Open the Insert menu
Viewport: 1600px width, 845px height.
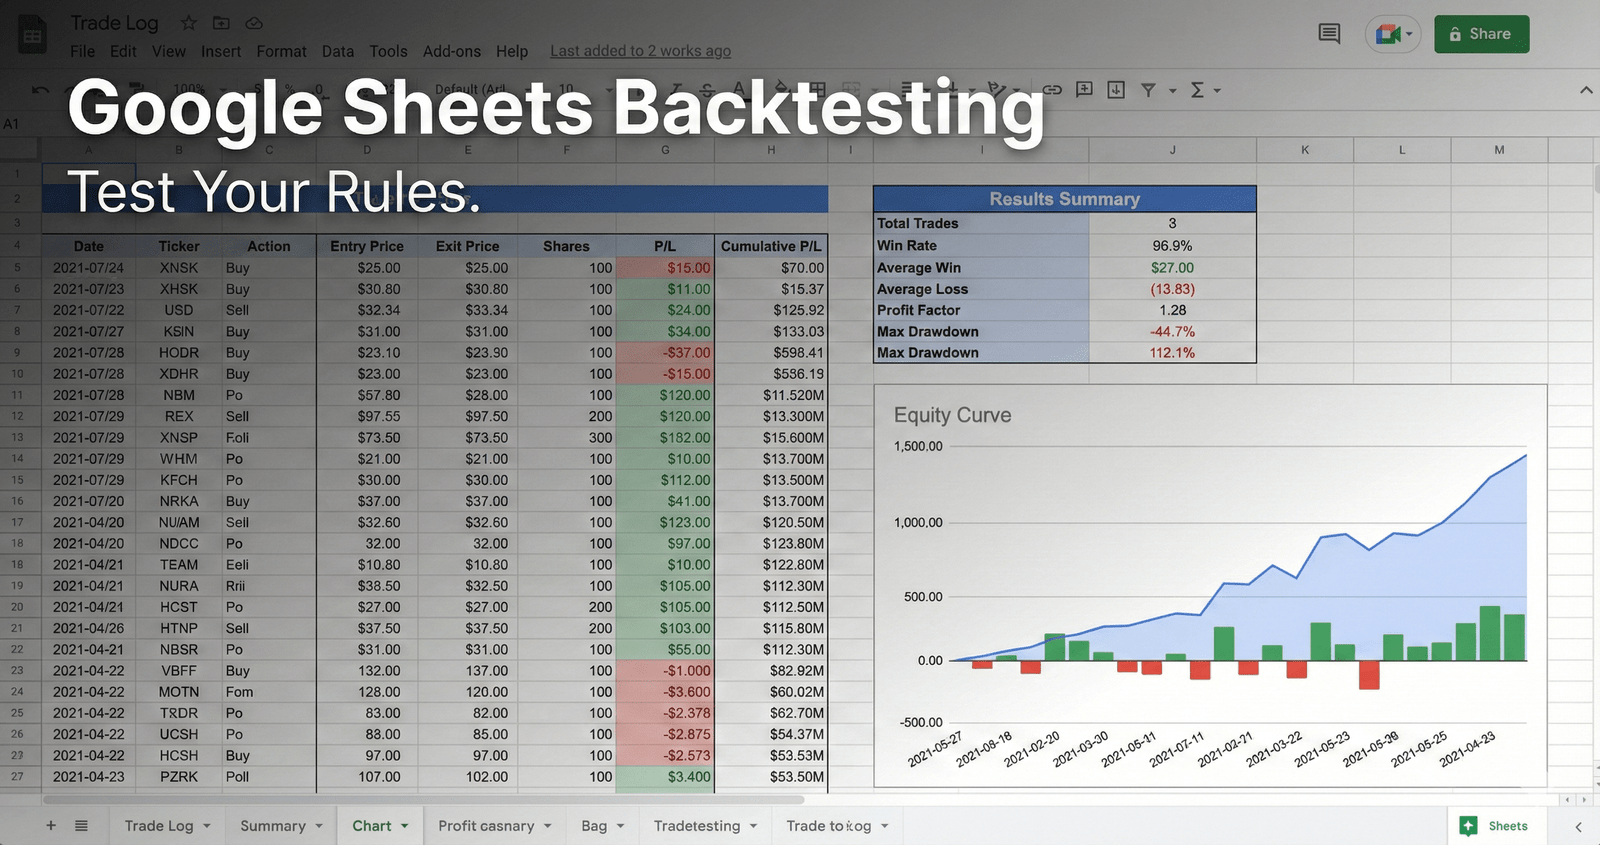[220, 51]
